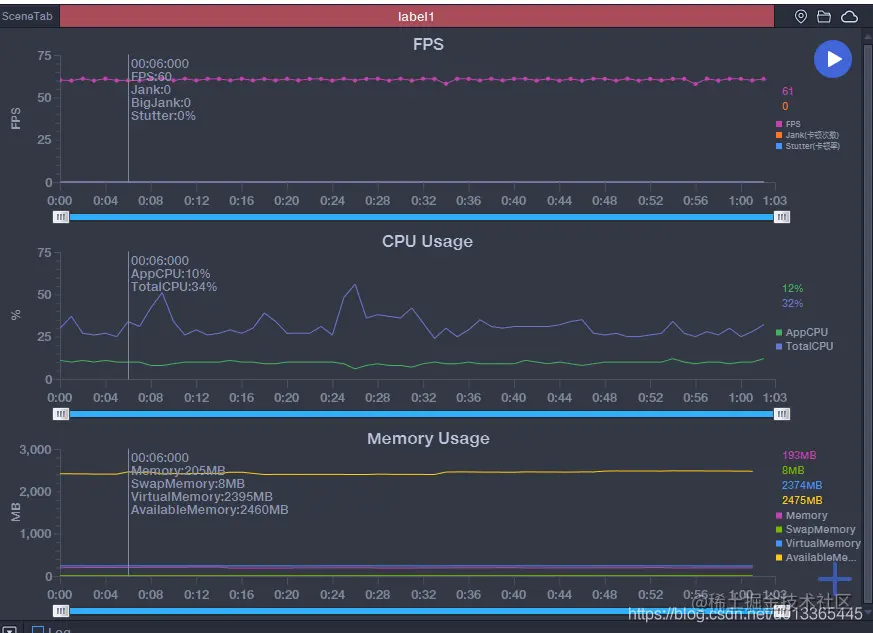
Task: Click the 0:24 time label under CPU Usage chart
Action: pos(332,398)
